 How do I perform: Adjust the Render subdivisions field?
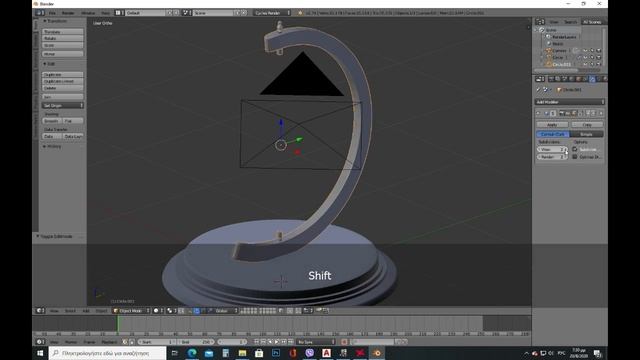tap(552, 157)
